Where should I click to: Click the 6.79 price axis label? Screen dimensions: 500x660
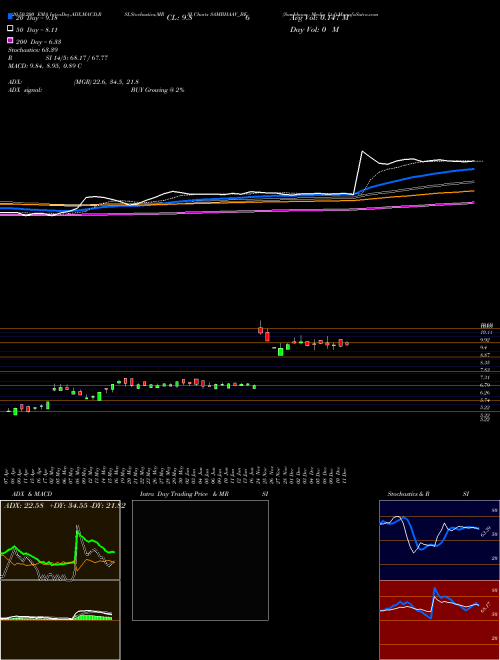(x=484, y=385)
